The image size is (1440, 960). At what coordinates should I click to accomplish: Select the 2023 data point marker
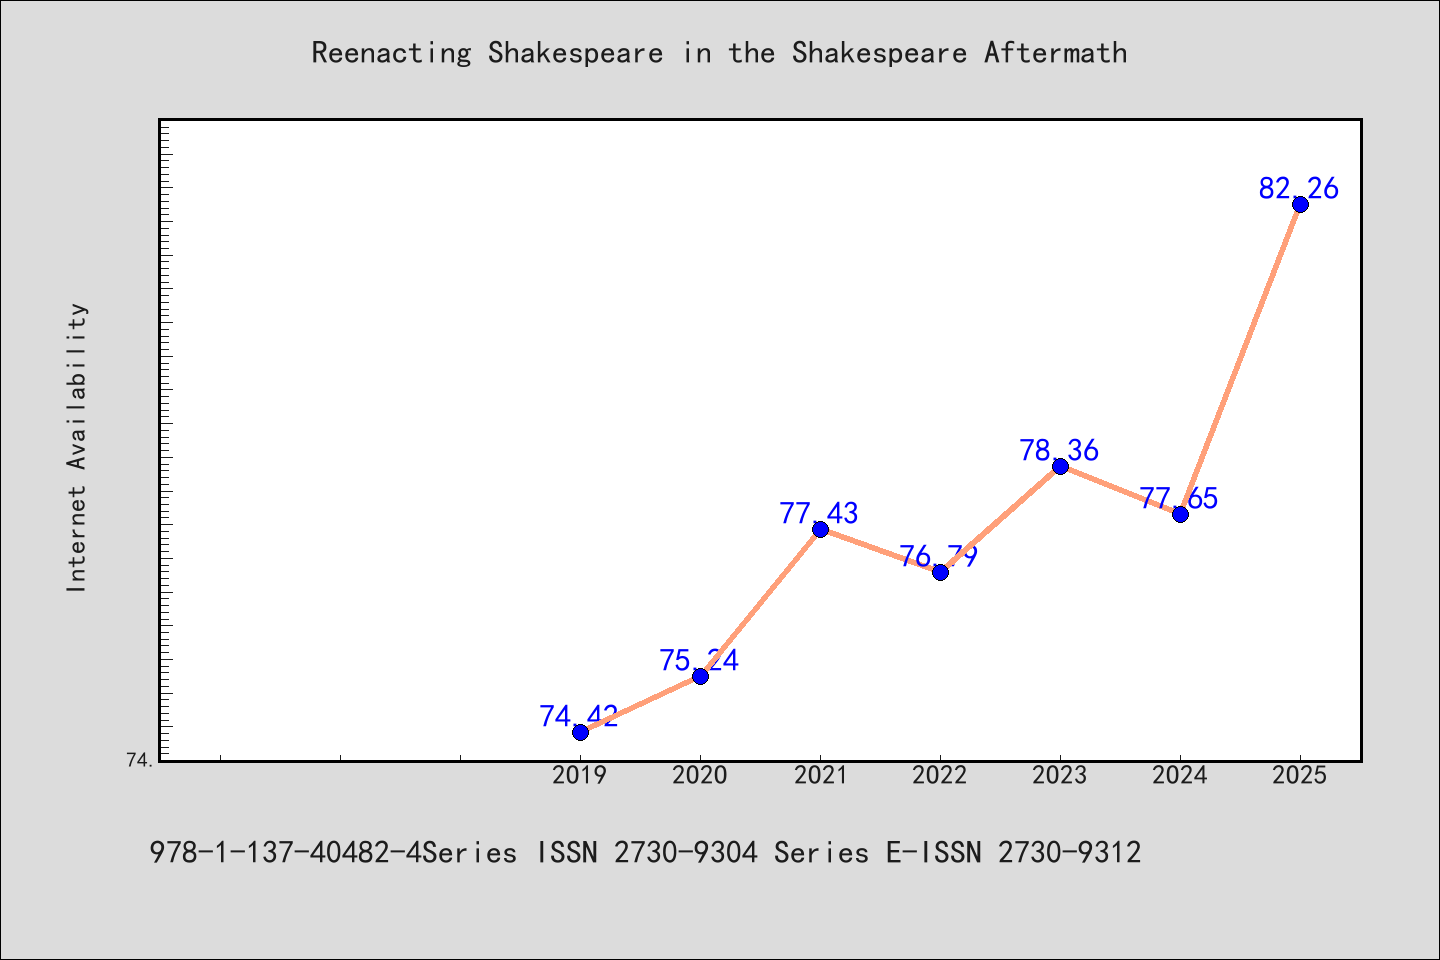click(1060, 466)
